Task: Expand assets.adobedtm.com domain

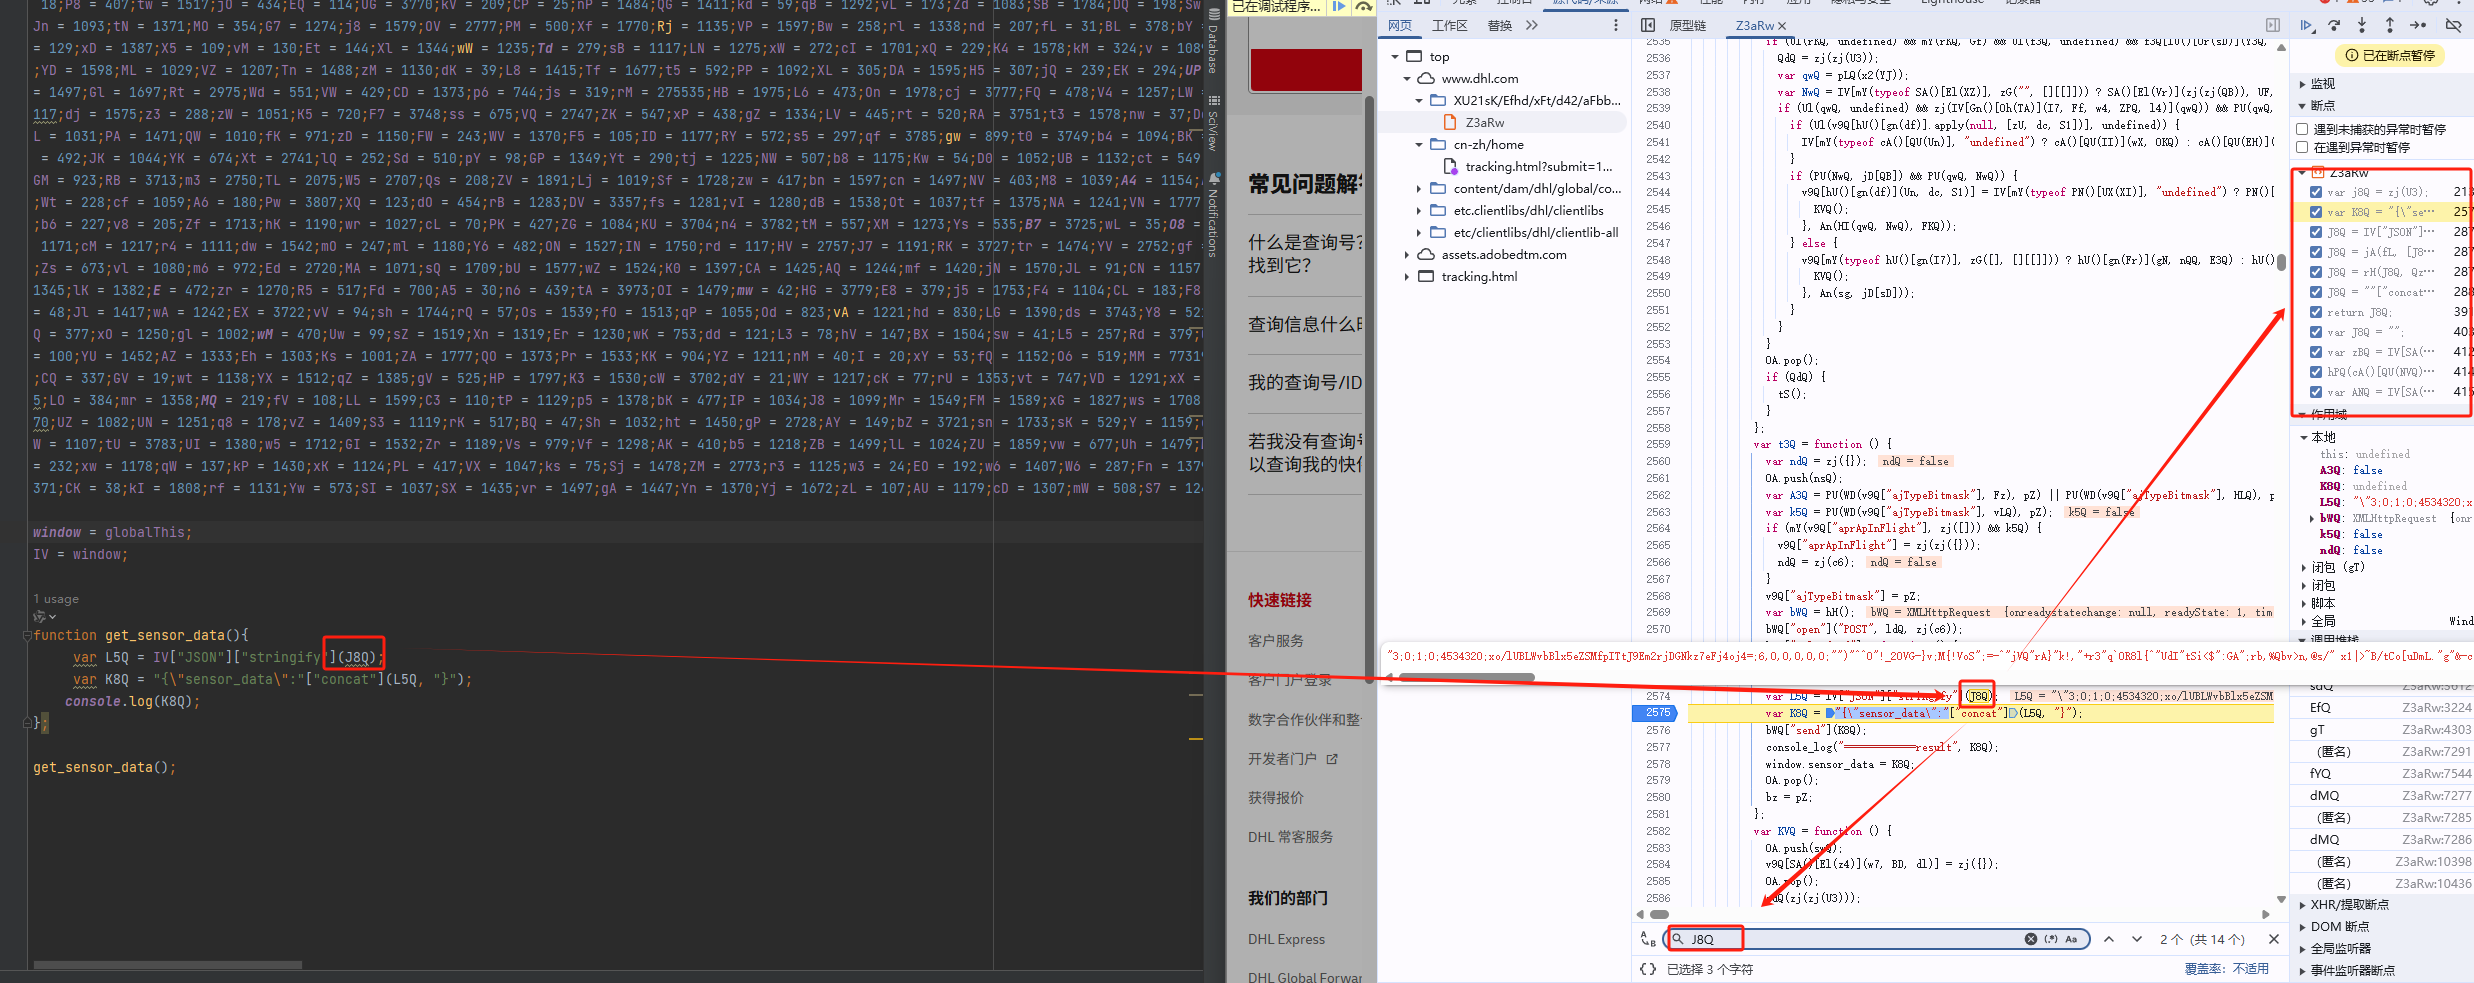Action: point(1407,254)
